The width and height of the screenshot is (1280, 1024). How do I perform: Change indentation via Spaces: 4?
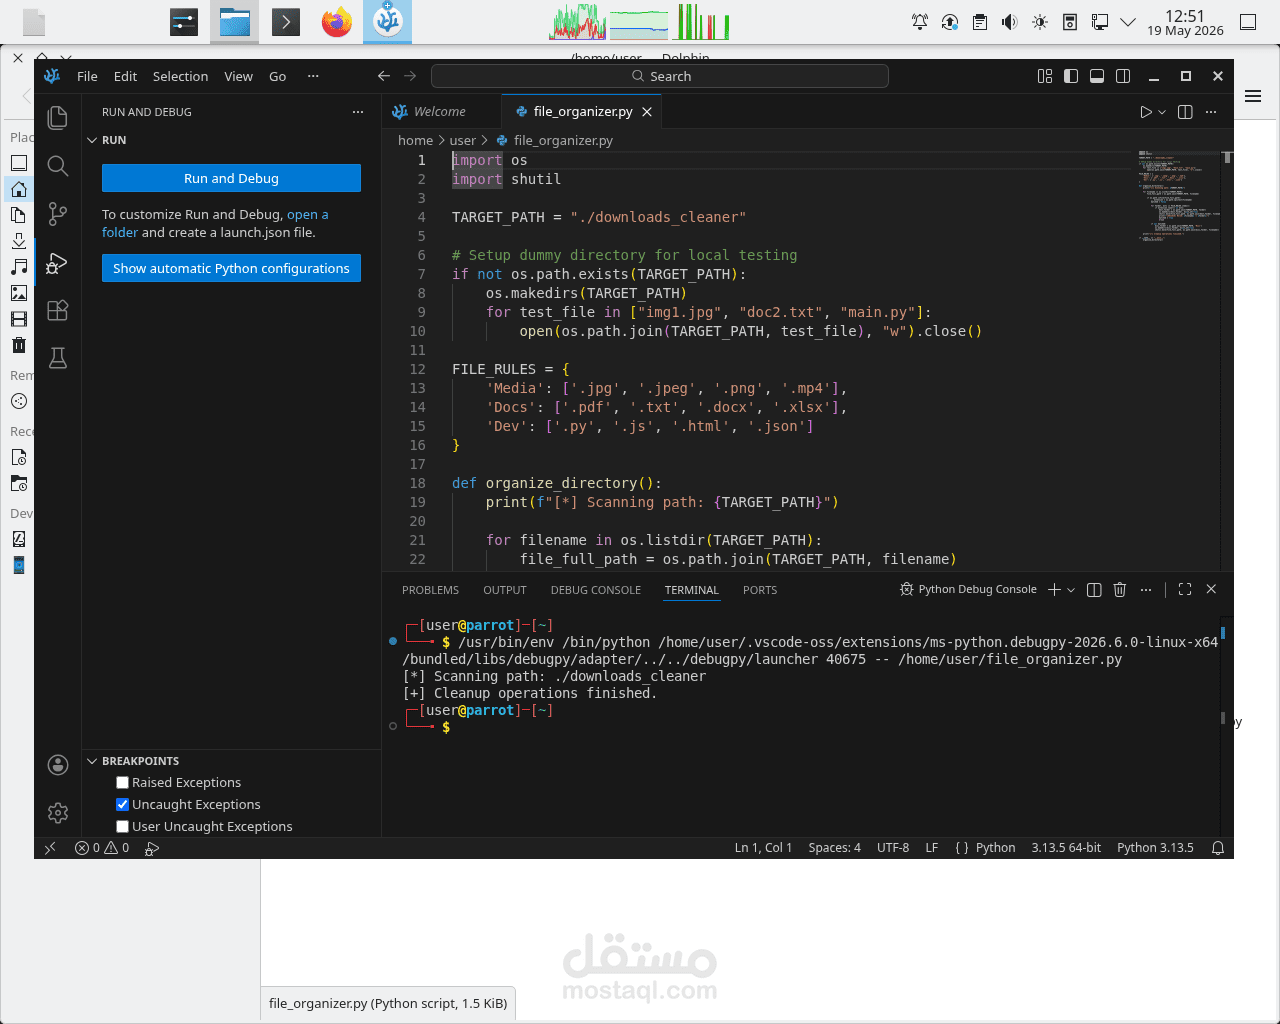pyautogui.click(x=834, y=848)
